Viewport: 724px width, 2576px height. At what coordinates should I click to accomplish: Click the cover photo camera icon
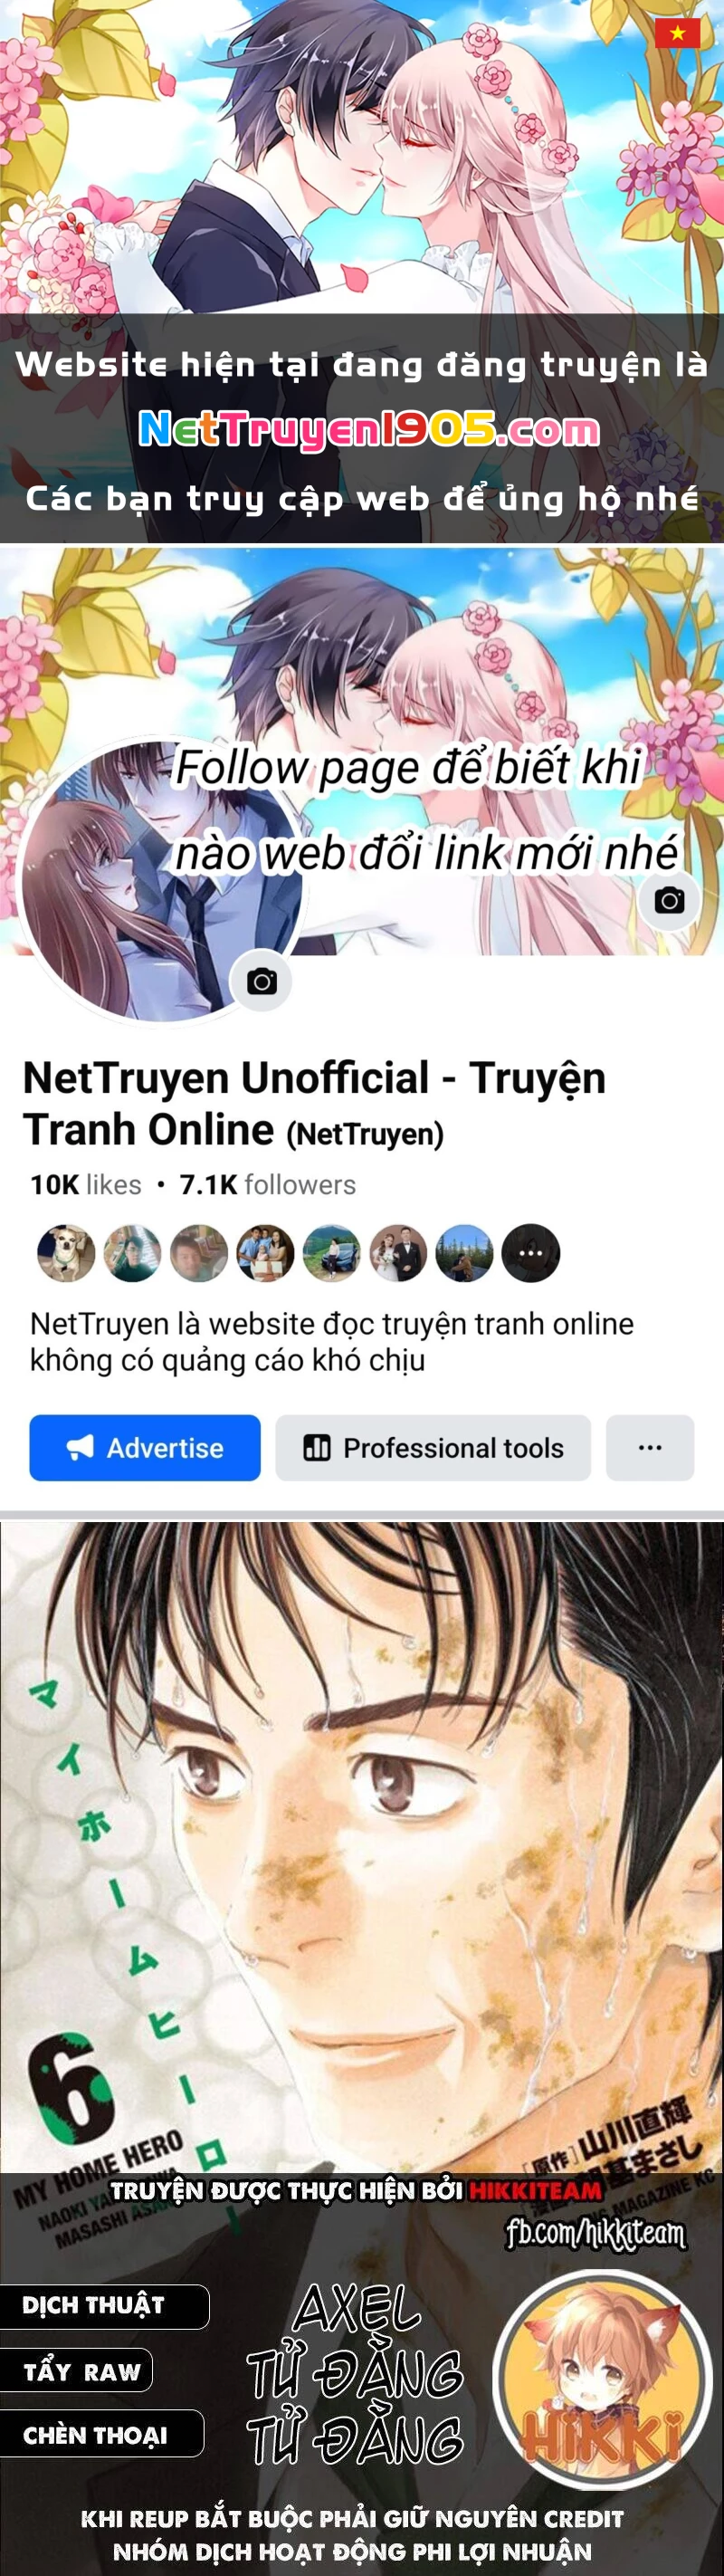(669, 900)
